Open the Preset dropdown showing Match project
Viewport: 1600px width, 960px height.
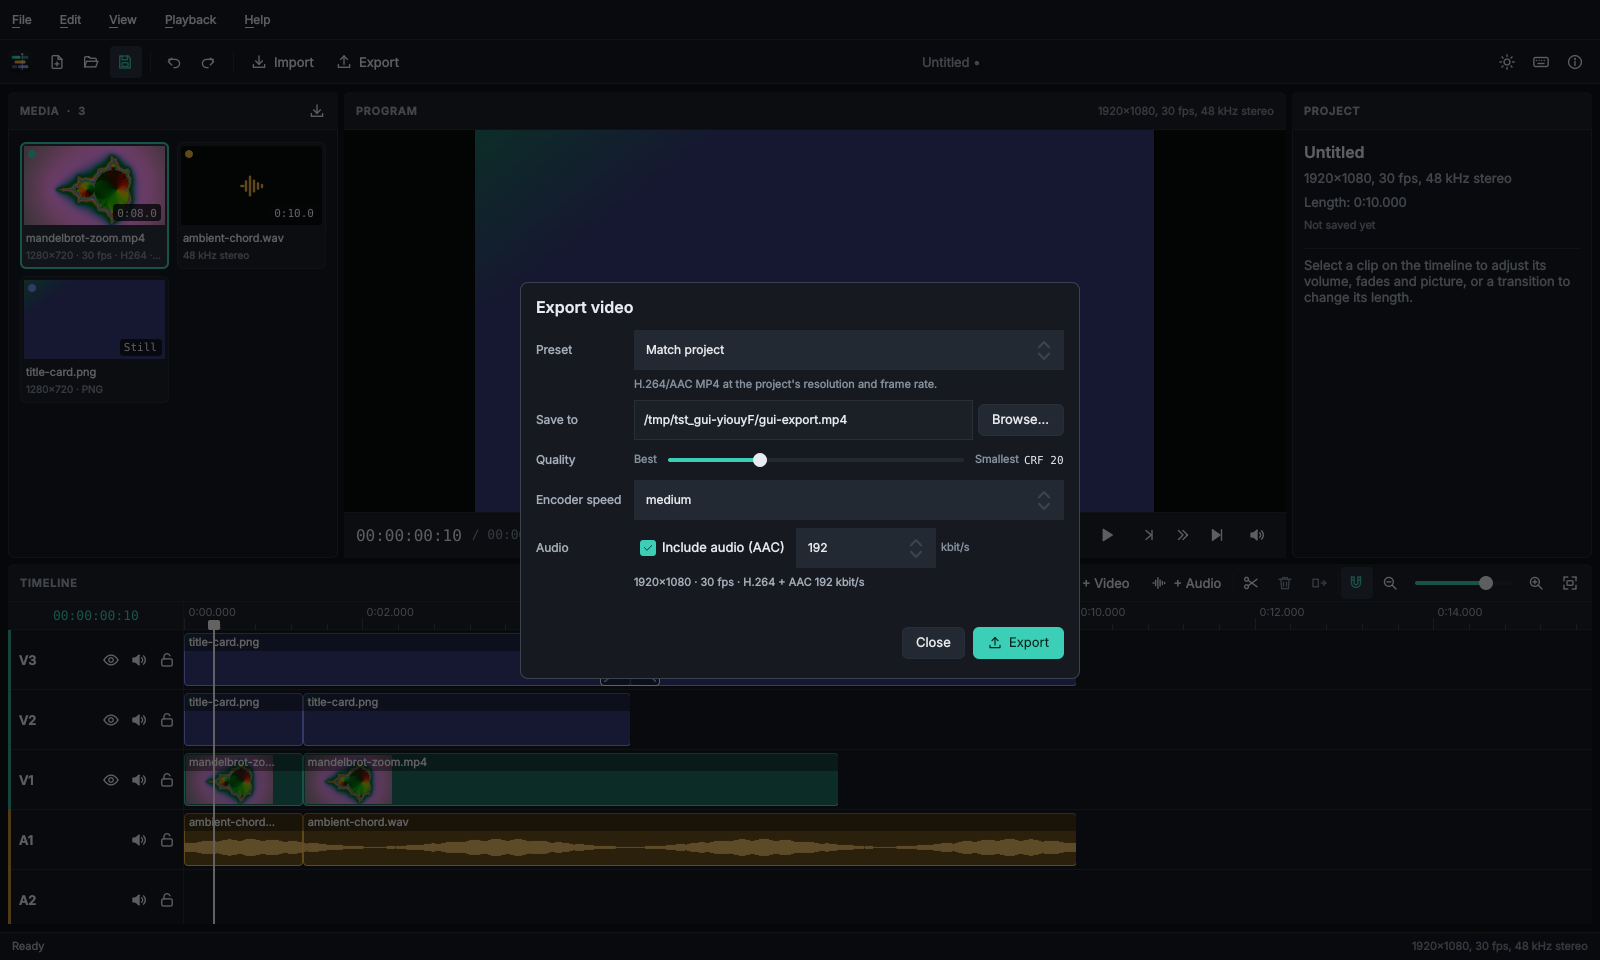[849, 350]
